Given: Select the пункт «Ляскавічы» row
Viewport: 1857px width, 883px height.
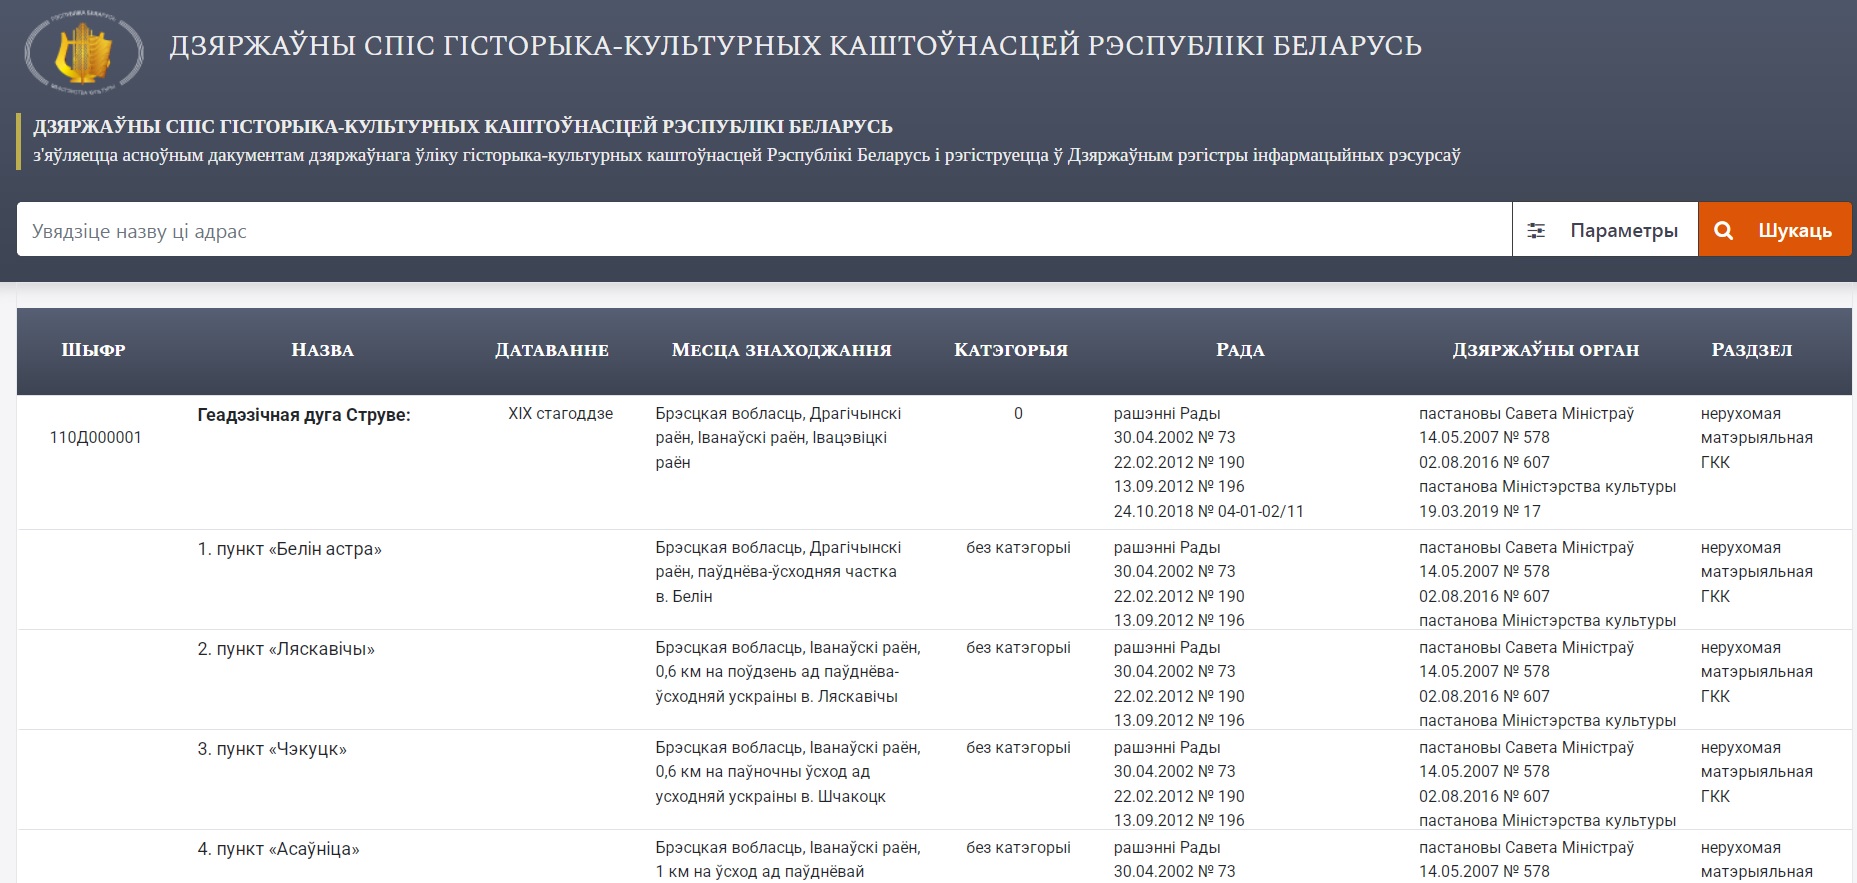Looking at the screenshot, I should click(x=286, y=649).
